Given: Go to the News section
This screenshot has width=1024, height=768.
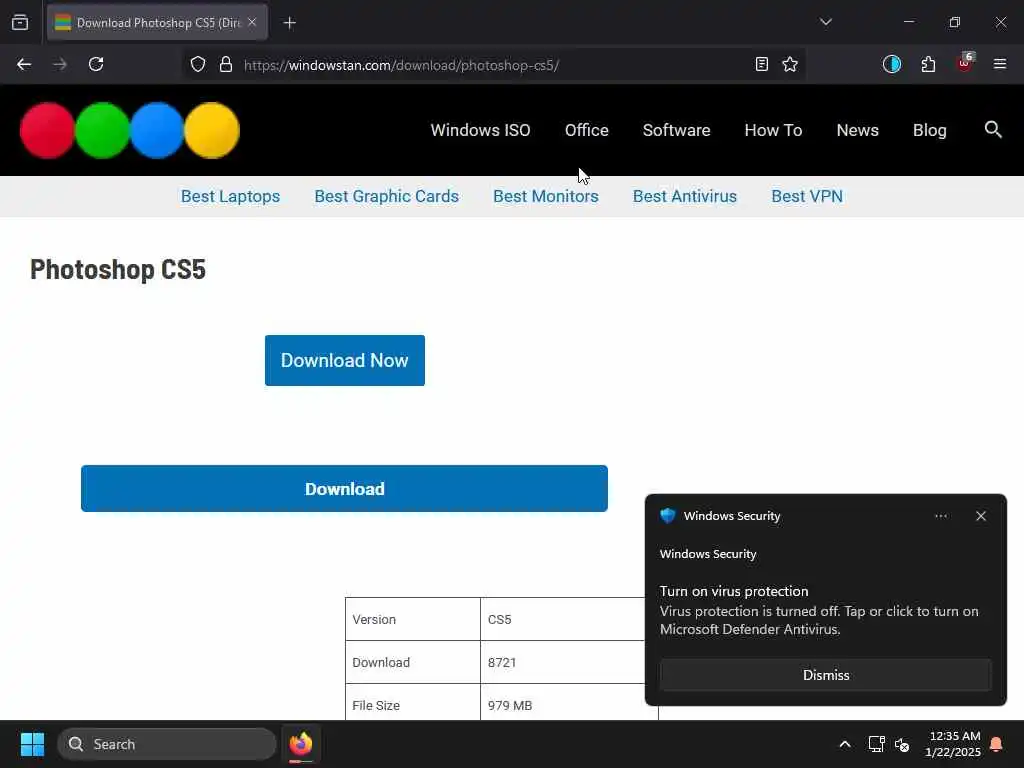Looking at the screenshot, I should point(857,130).
